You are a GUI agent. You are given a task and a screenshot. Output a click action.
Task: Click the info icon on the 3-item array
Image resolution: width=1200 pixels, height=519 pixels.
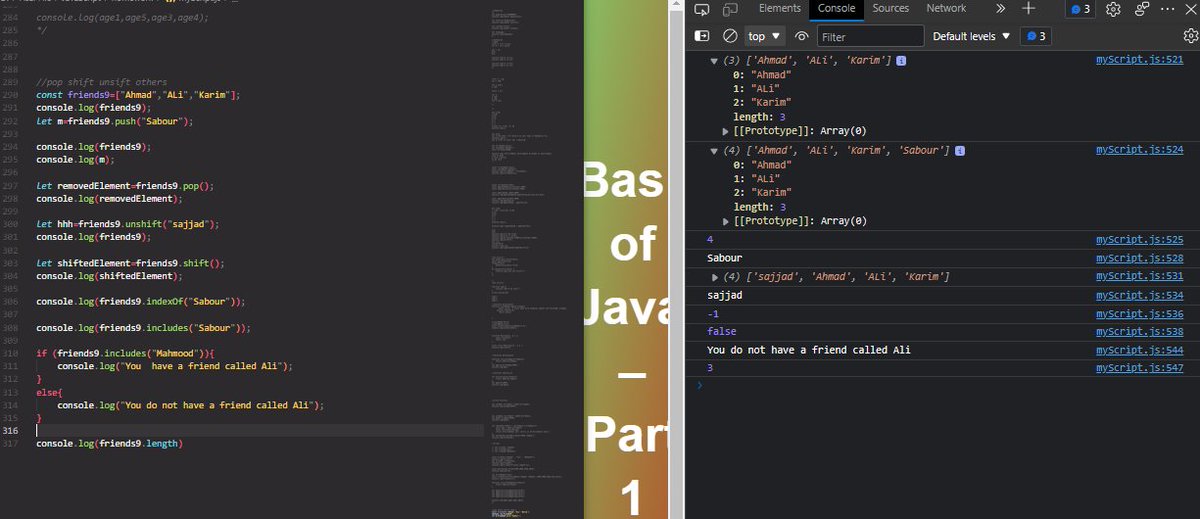pos(902,61)
